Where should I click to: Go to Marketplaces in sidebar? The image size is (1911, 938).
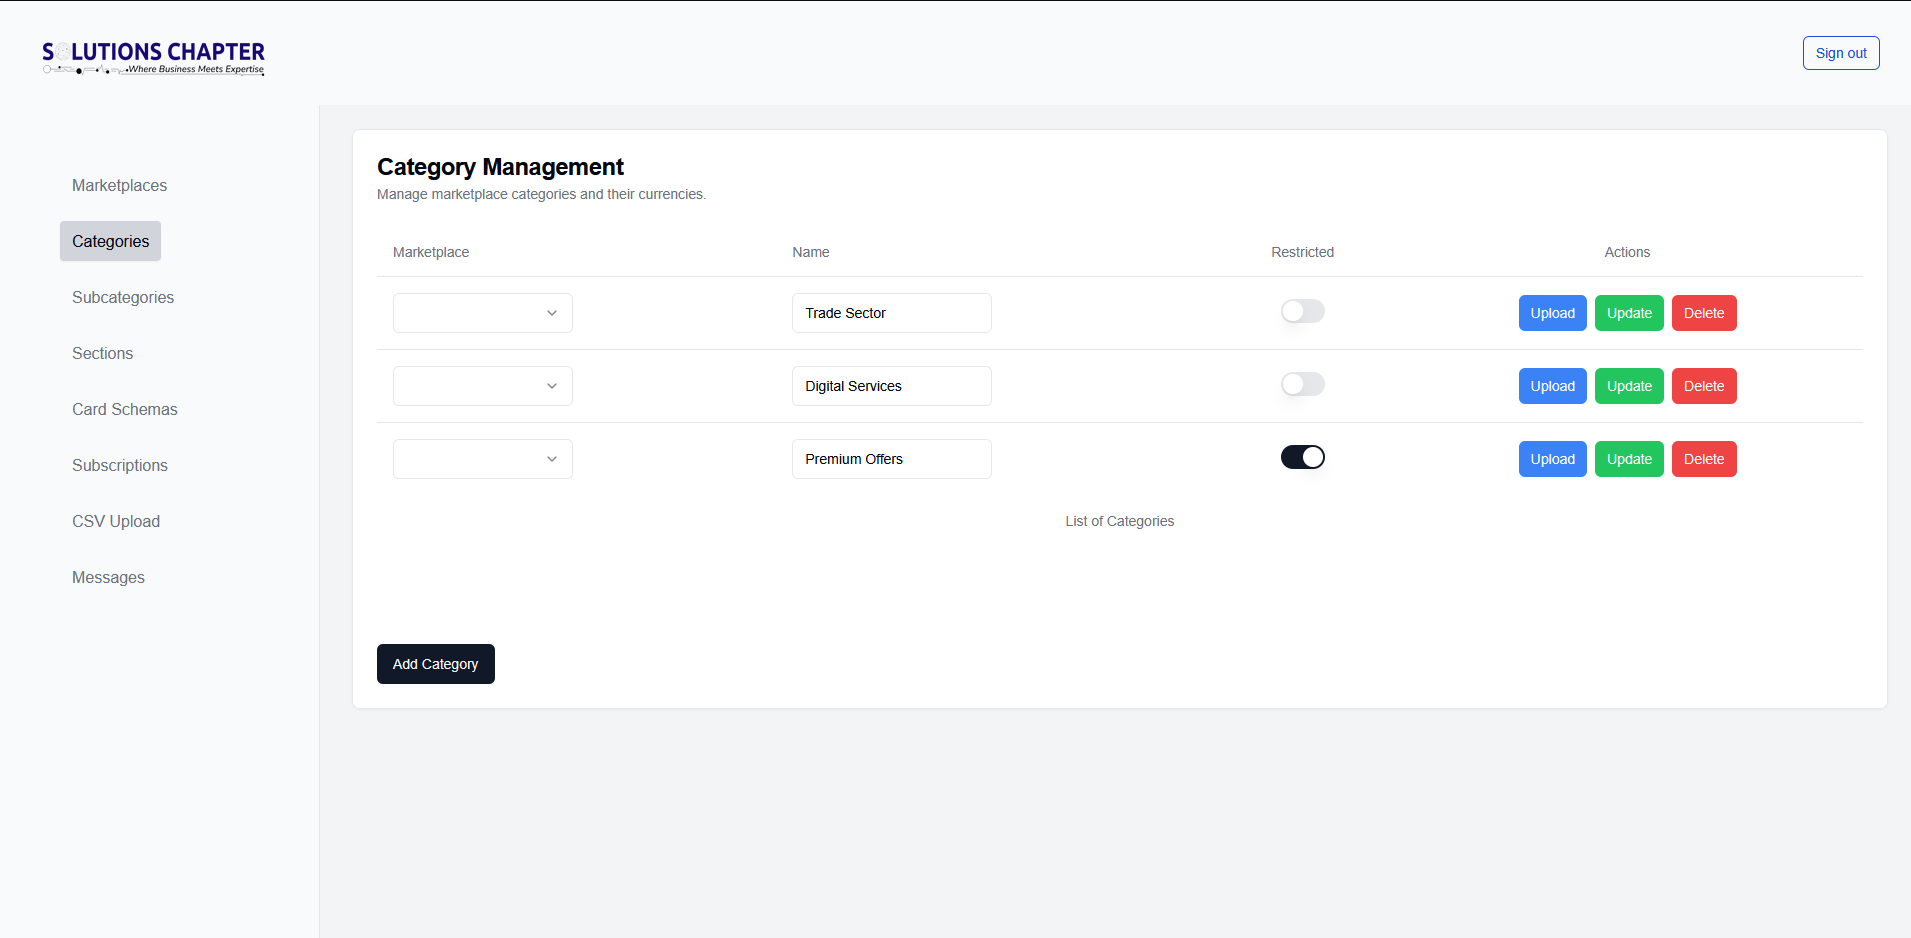pos(119,185)
